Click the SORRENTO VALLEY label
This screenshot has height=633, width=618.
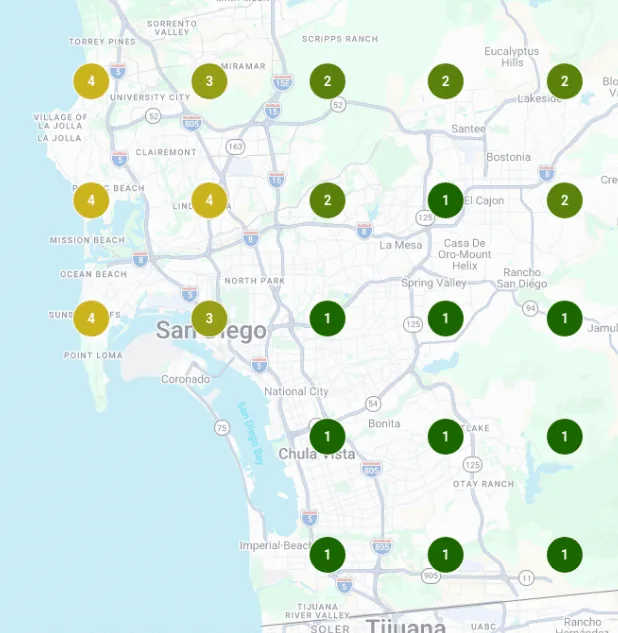172,28
